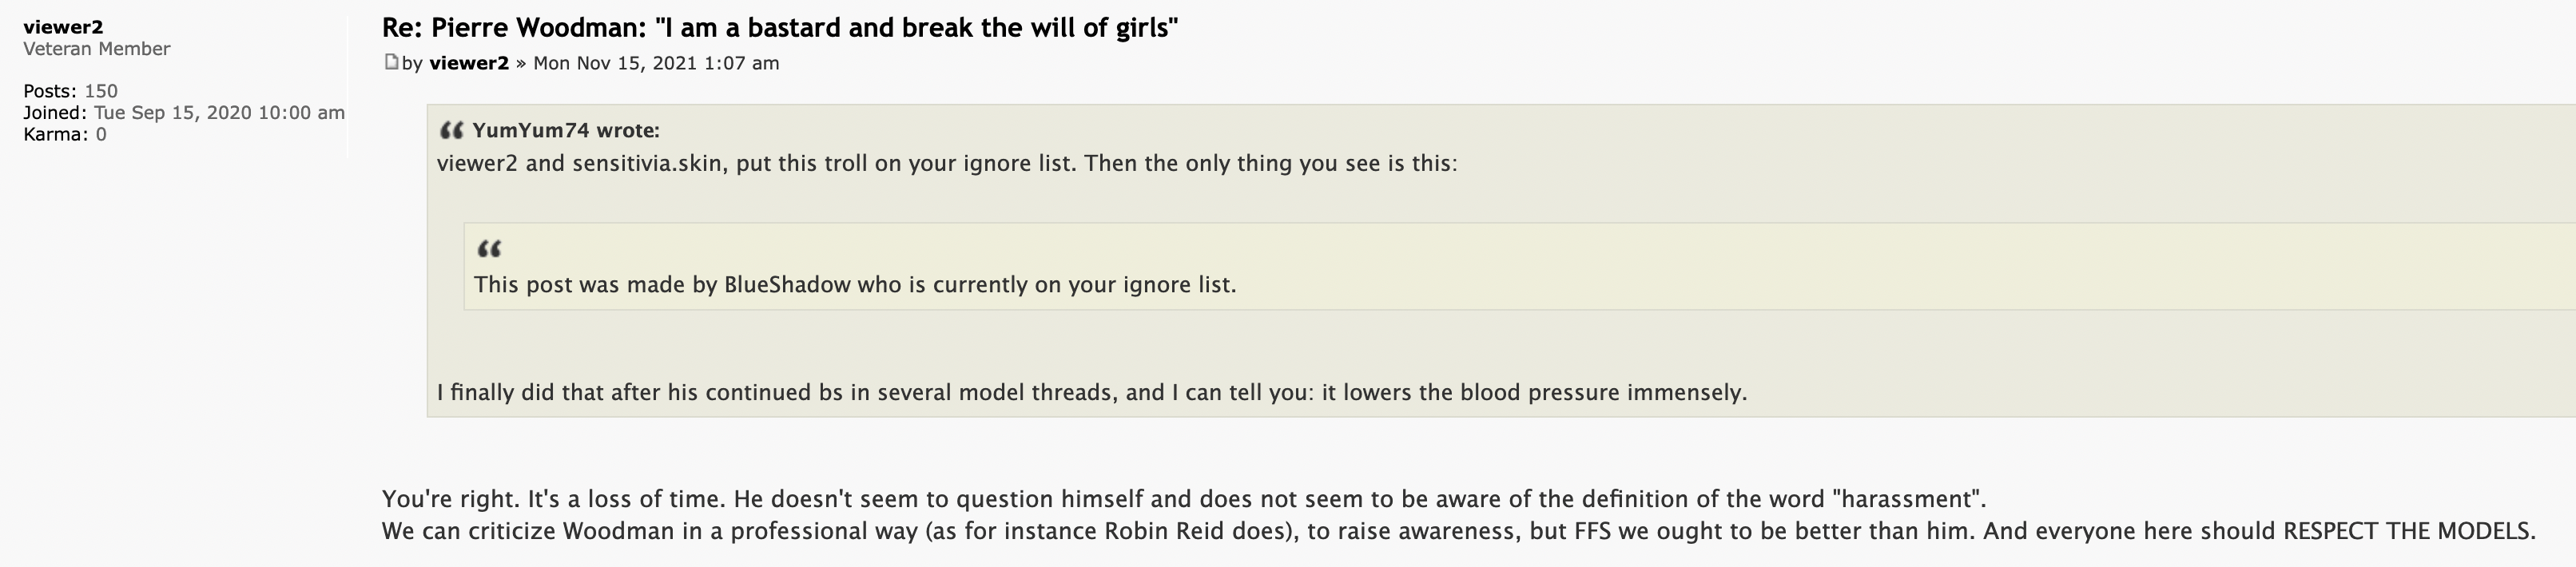The width and height of the screenshot is (2576, 567).
Task: Click the Joined date Tue Sep 15, 2020
Action: 219,112
